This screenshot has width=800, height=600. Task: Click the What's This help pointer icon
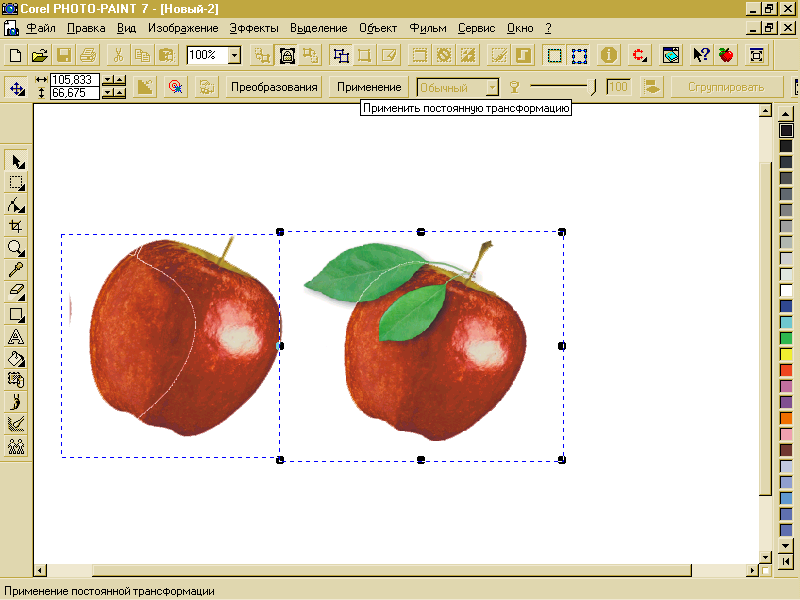pyautogui.click(x=701, y=55)
